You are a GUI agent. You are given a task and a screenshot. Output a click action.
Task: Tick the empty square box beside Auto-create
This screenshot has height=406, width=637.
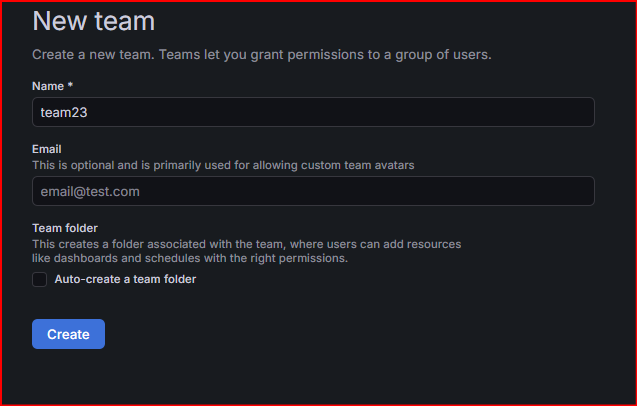tap(39, 280)
